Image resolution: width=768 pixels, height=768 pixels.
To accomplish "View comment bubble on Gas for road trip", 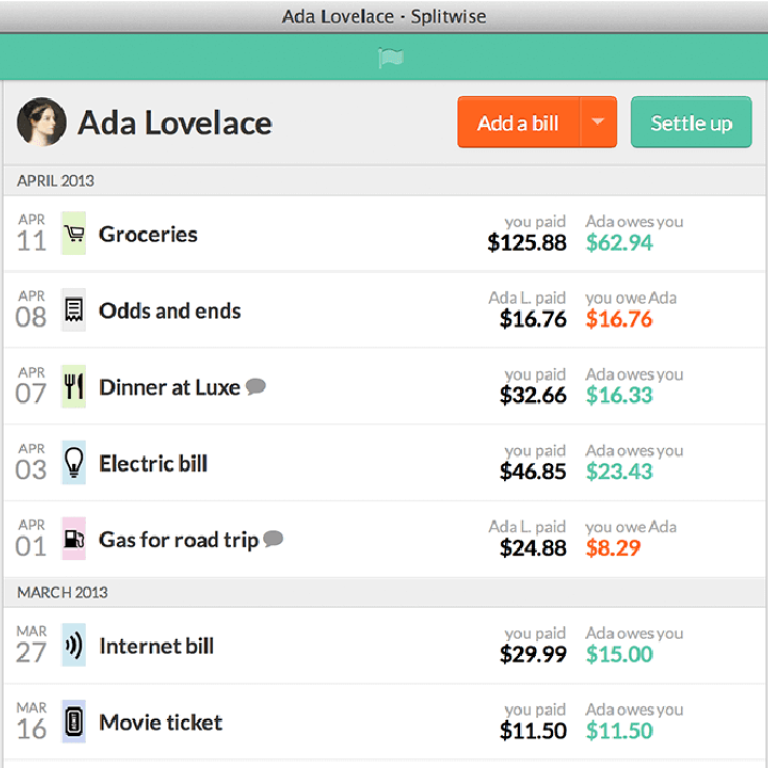I will pyautogui.click(x=273, y=539).
